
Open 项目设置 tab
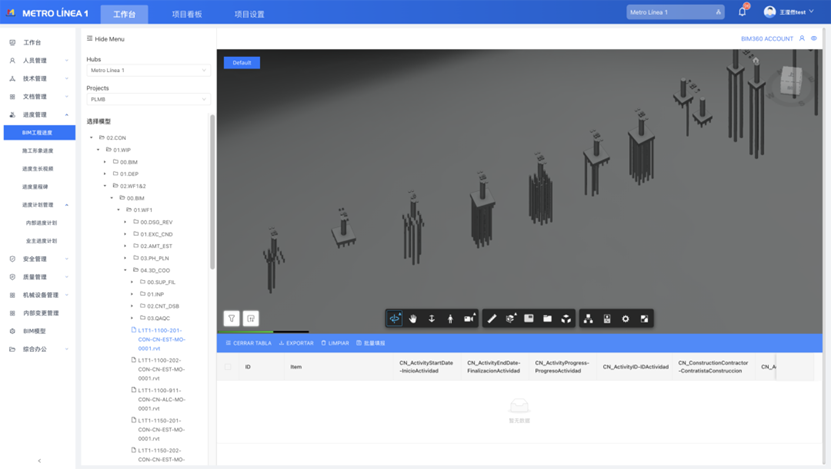click(250, 14)
